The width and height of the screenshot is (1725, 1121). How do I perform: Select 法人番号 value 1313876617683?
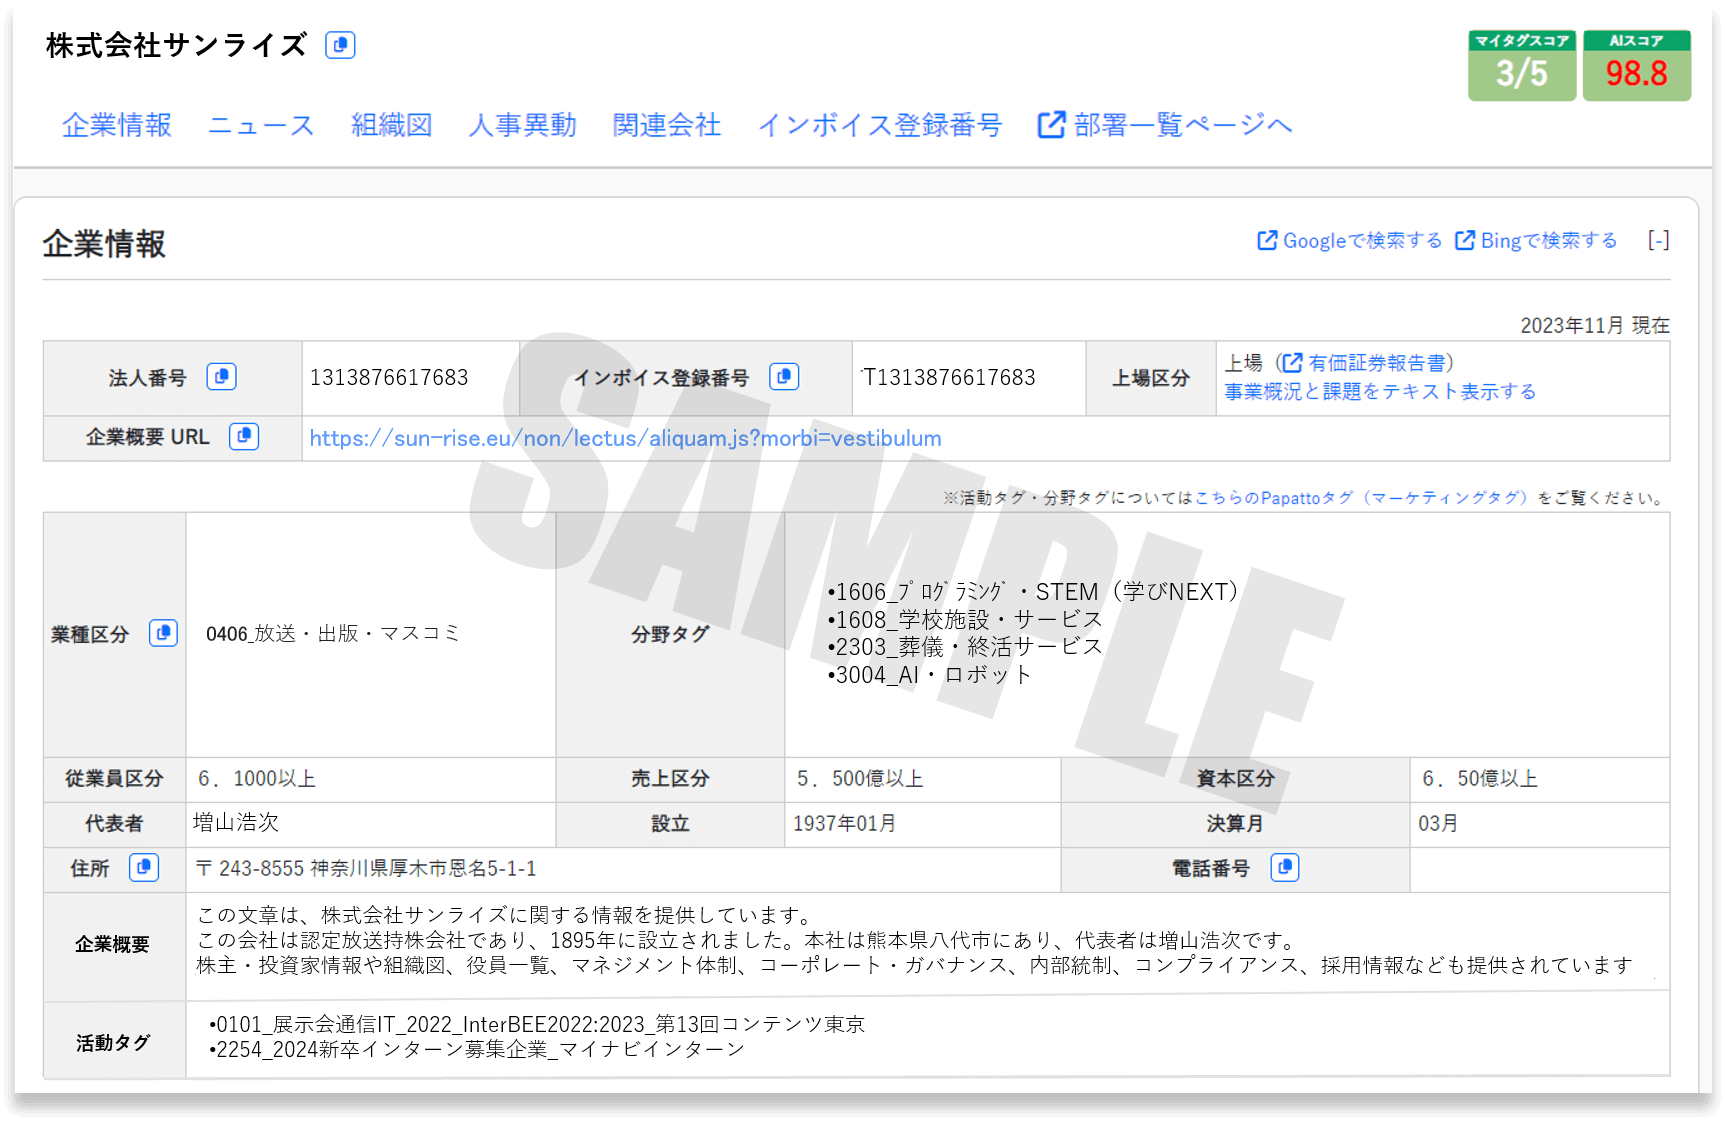click(389, 377)
